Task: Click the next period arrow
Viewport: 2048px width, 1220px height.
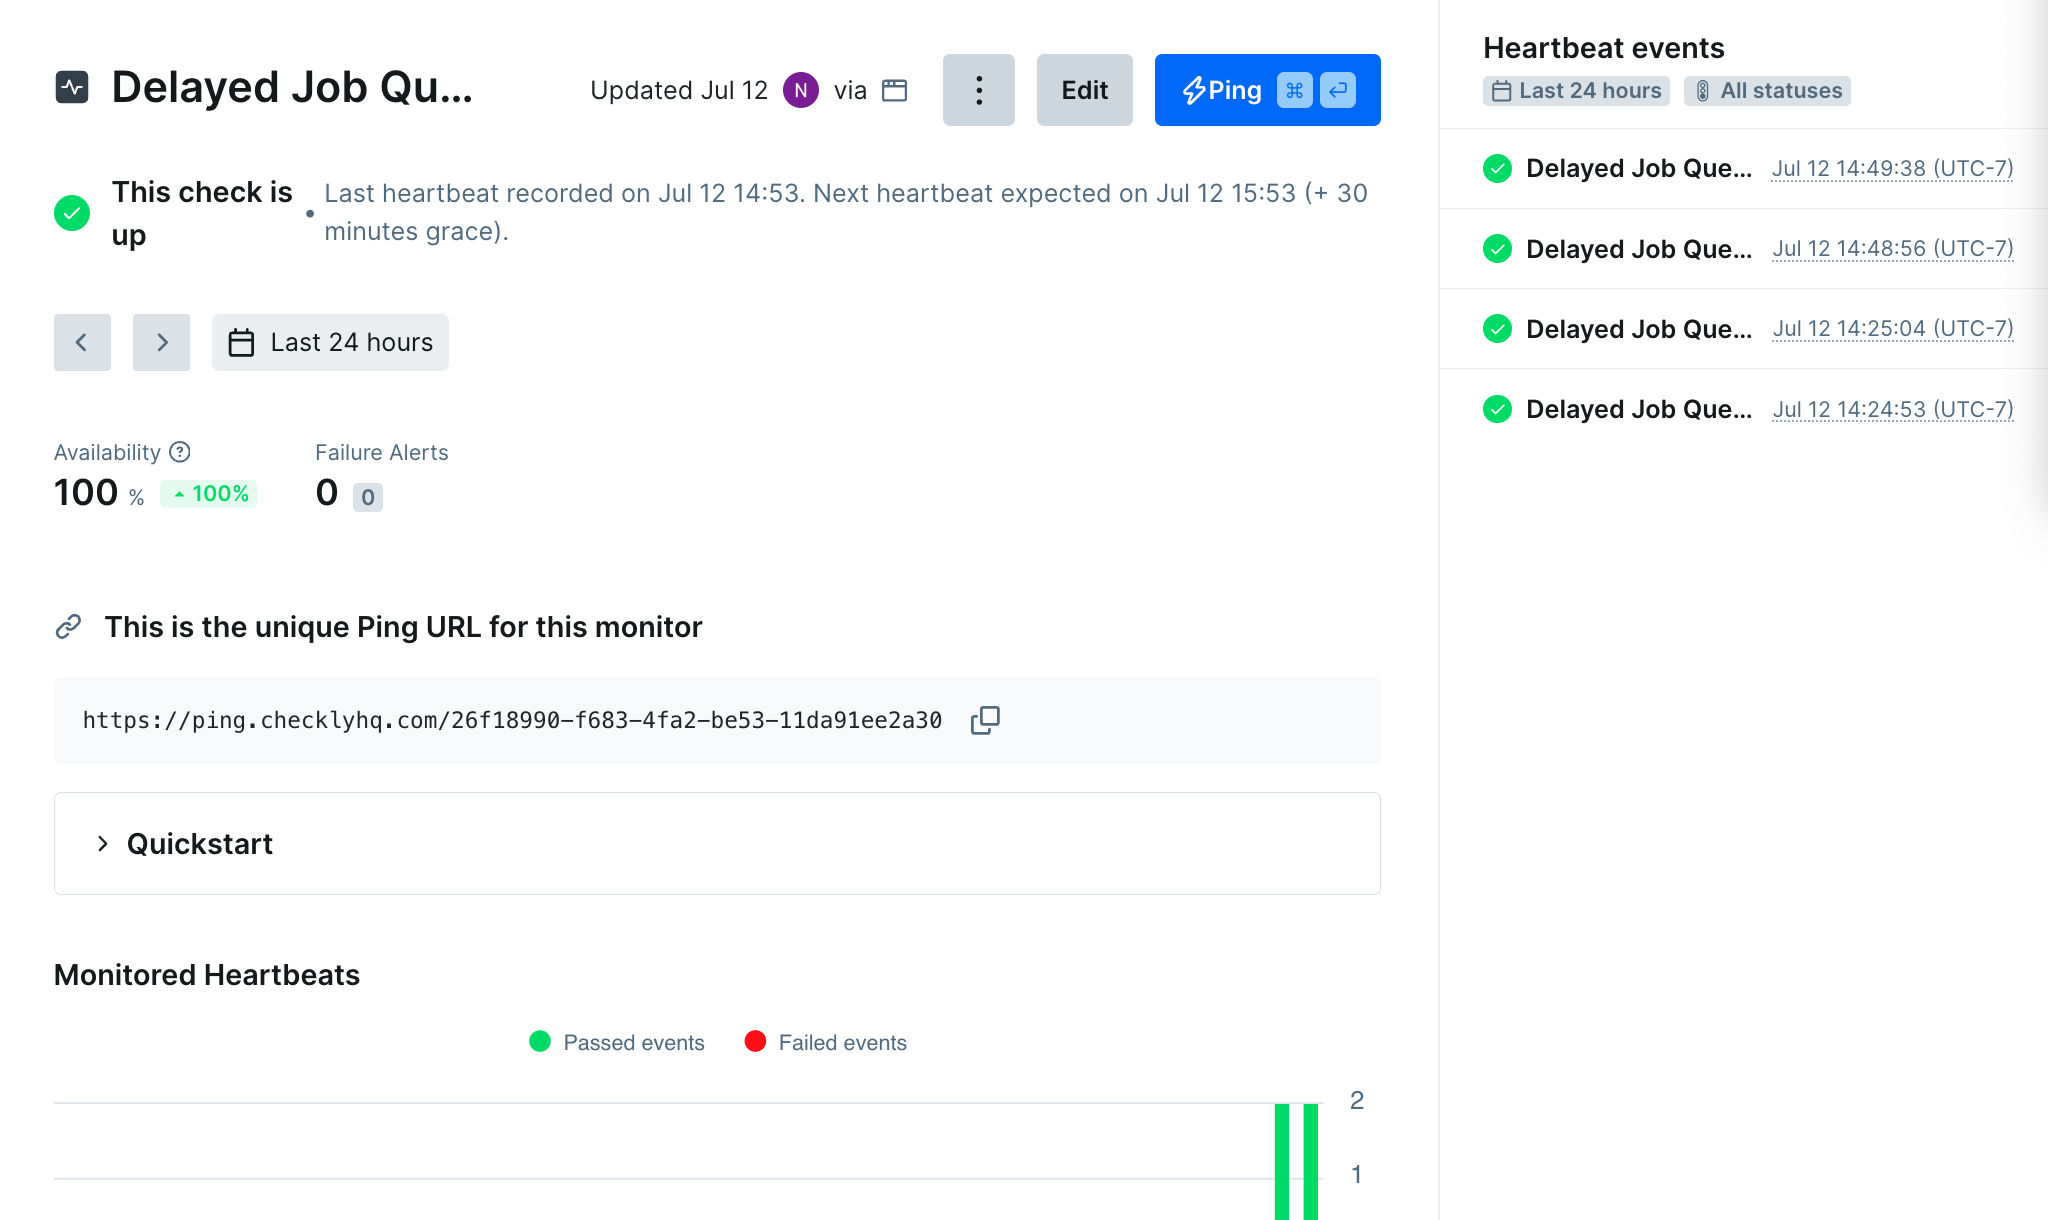Action: pos(161,342)
